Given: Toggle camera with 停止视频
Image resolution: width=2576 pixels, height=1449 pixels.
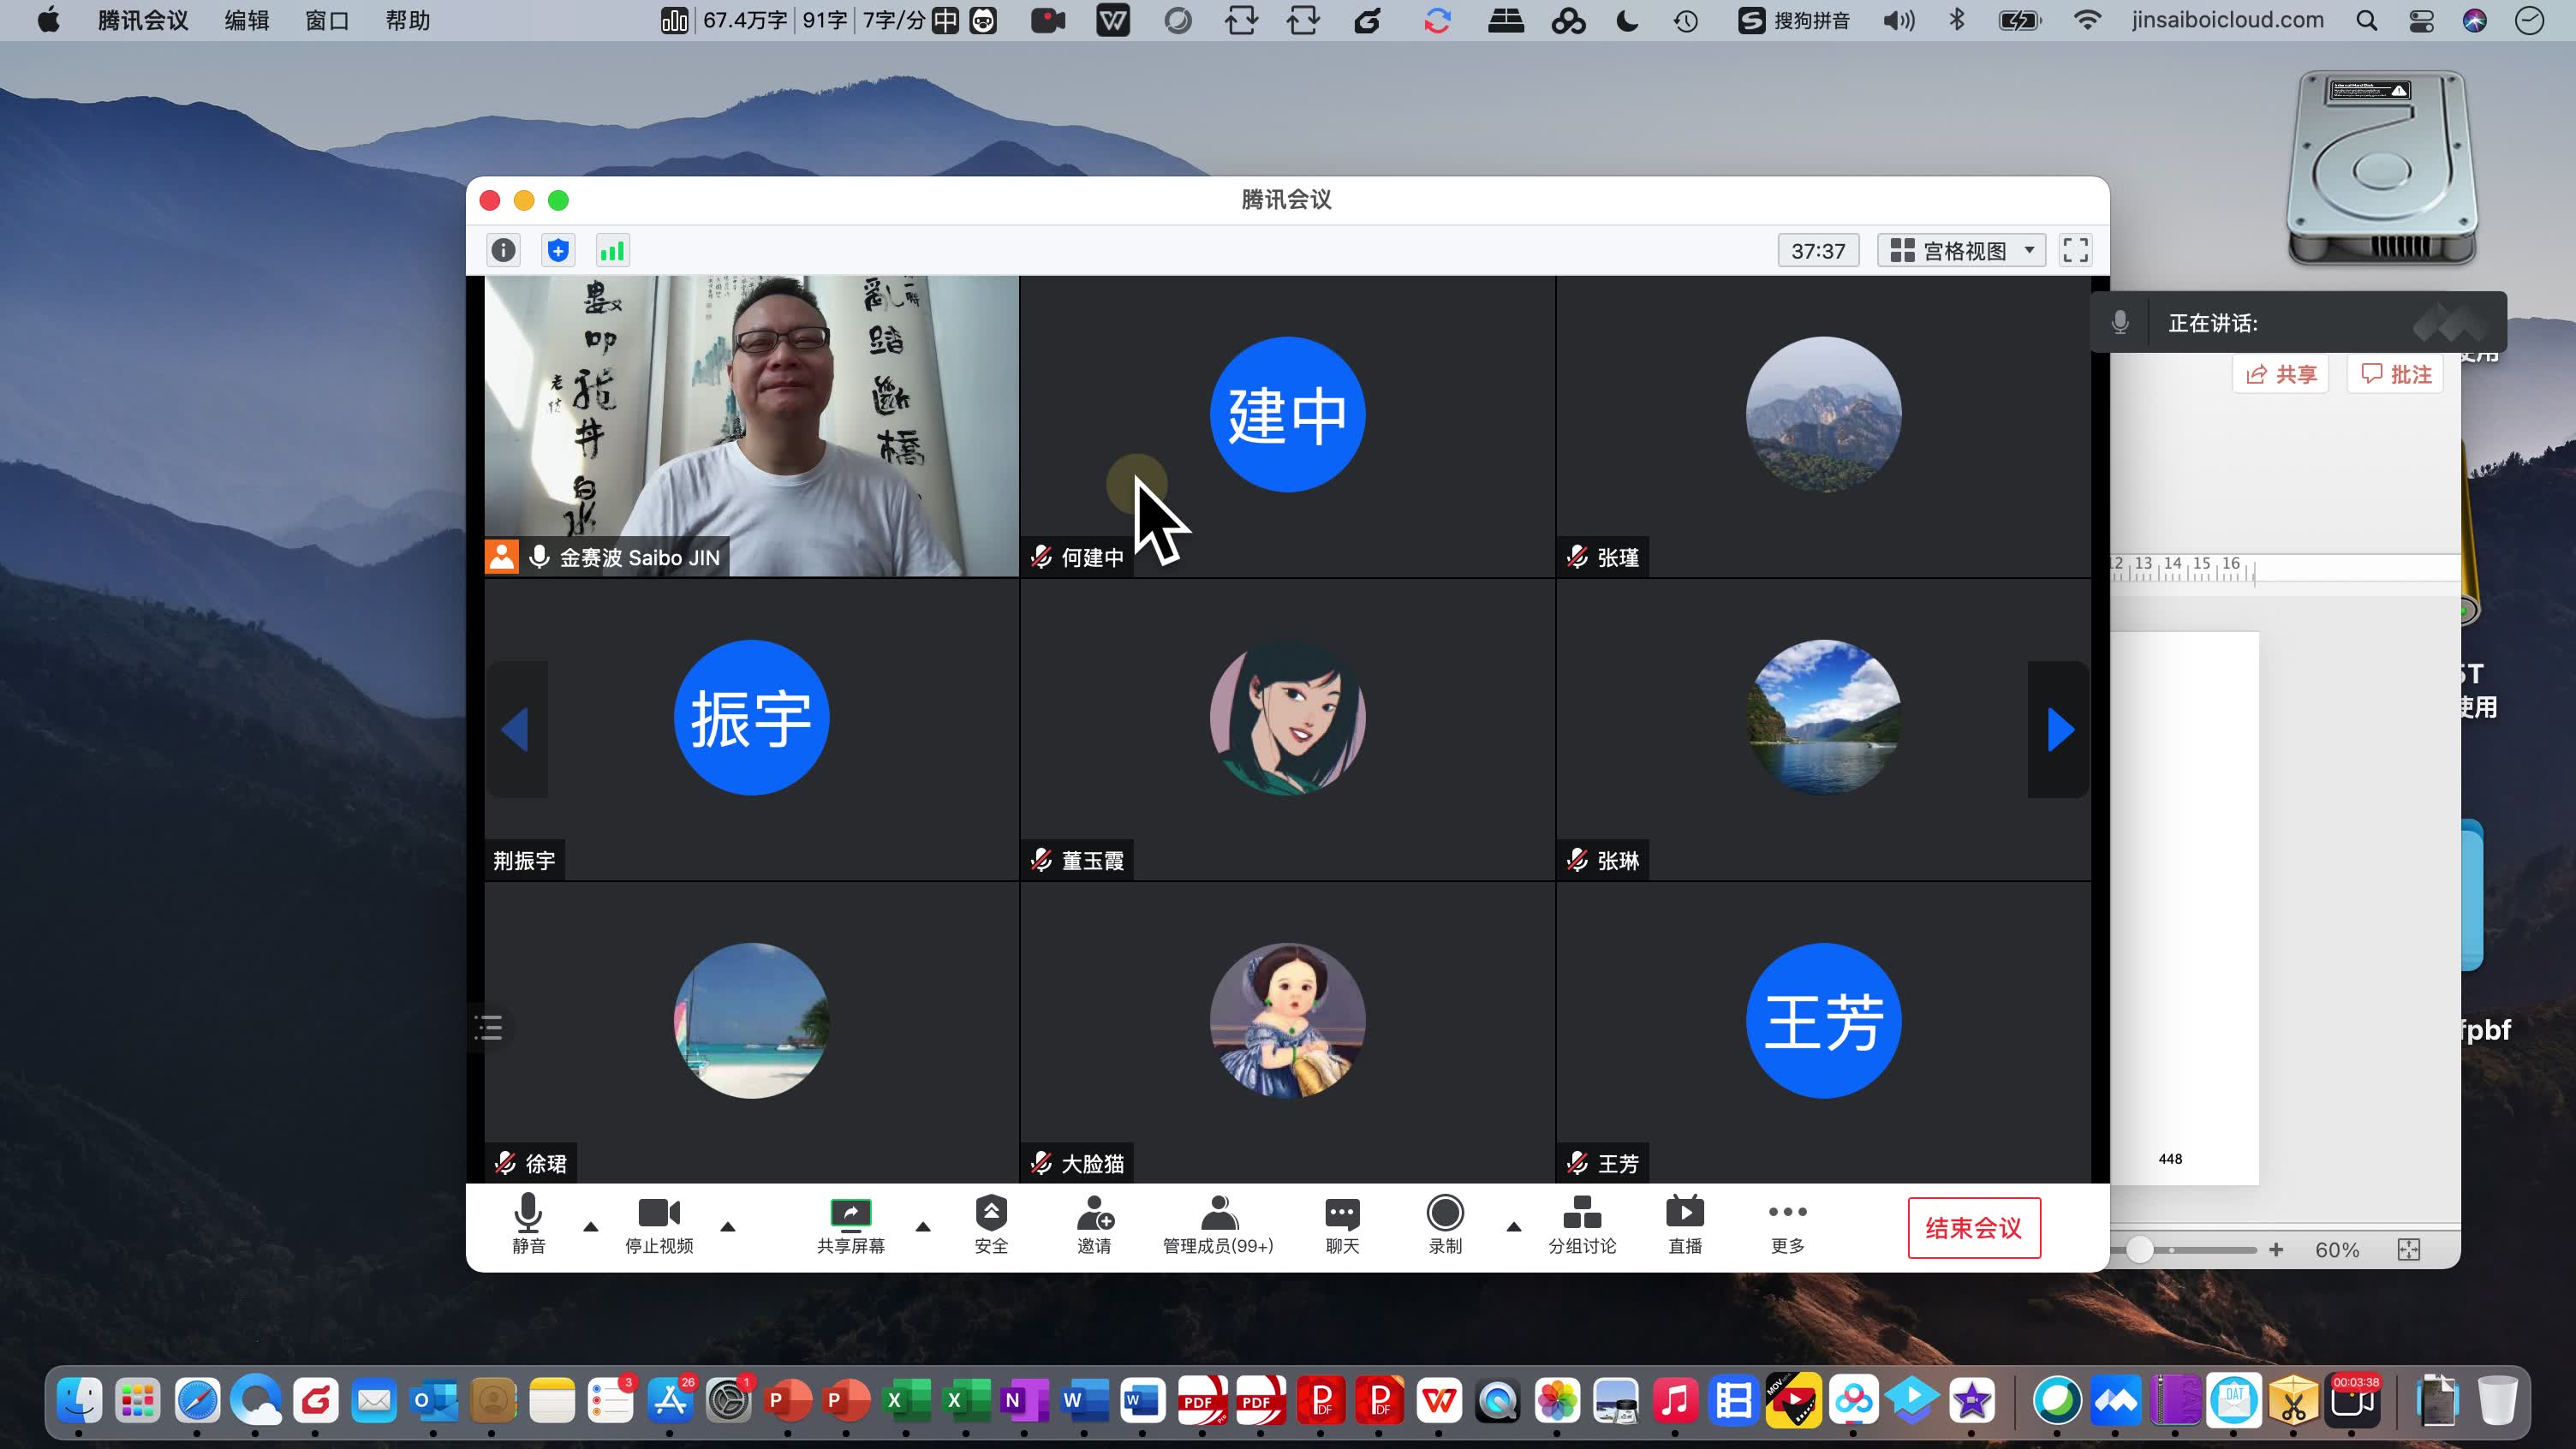Looking at the screenshot, I should pyautogui.click(x=659, y=1225).
